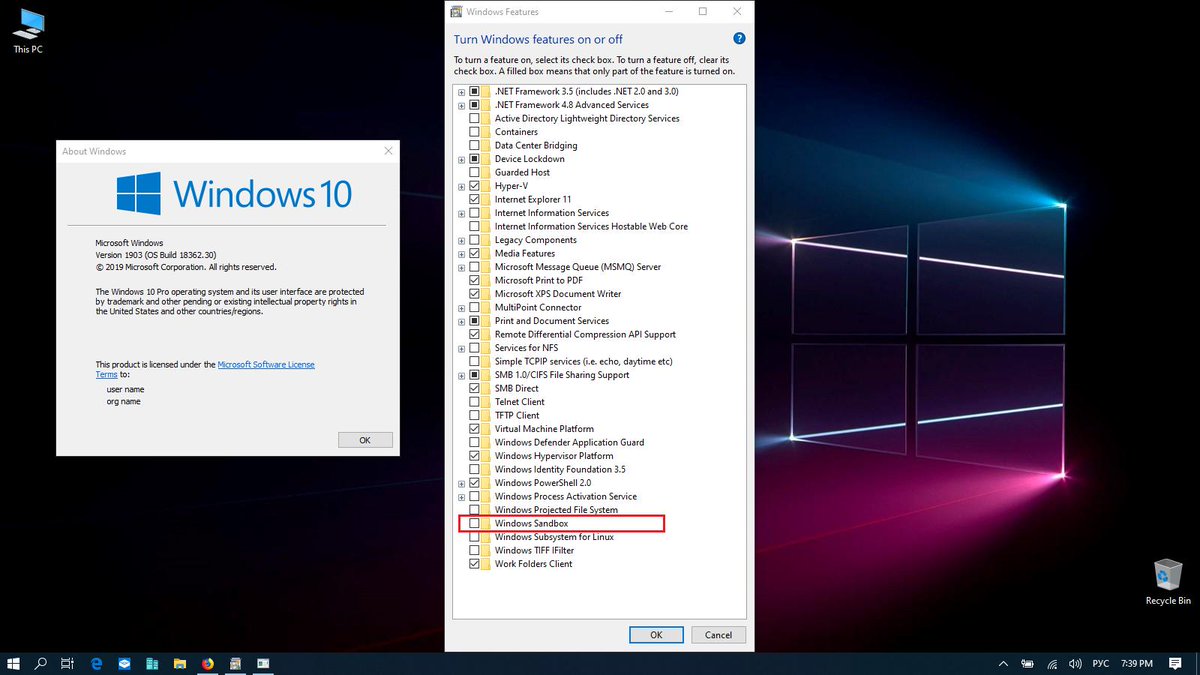Select Windows Identity Foundation 3.5 label
1200x675 pixels.
click(x=560, y=469)
